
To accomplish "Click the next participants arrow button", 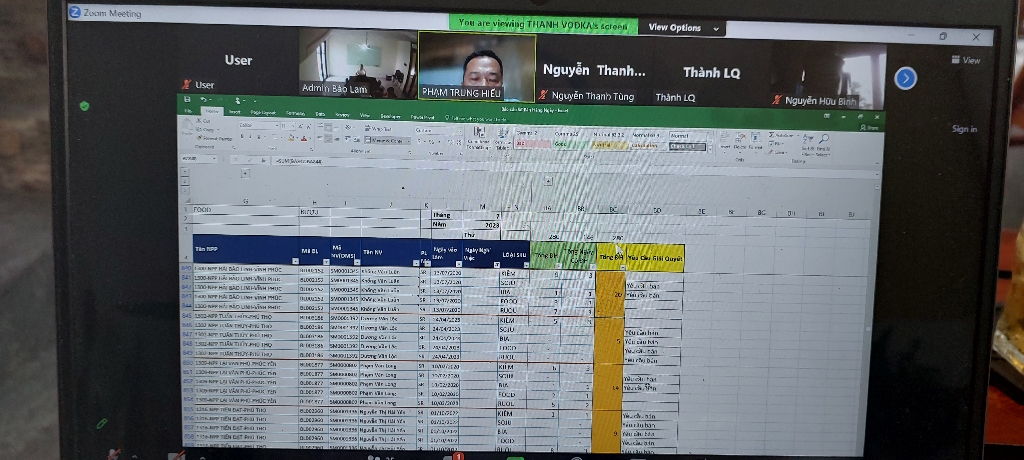I will (x=905, y=78).
